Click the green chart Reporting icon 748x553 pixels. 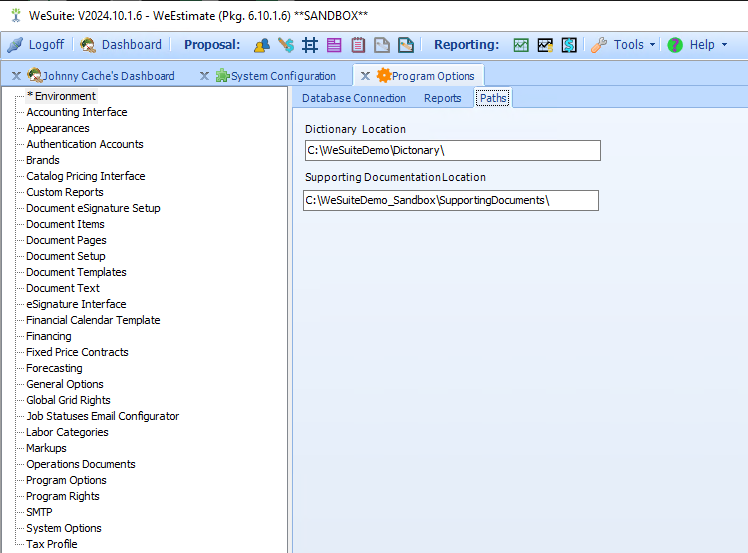521,45
